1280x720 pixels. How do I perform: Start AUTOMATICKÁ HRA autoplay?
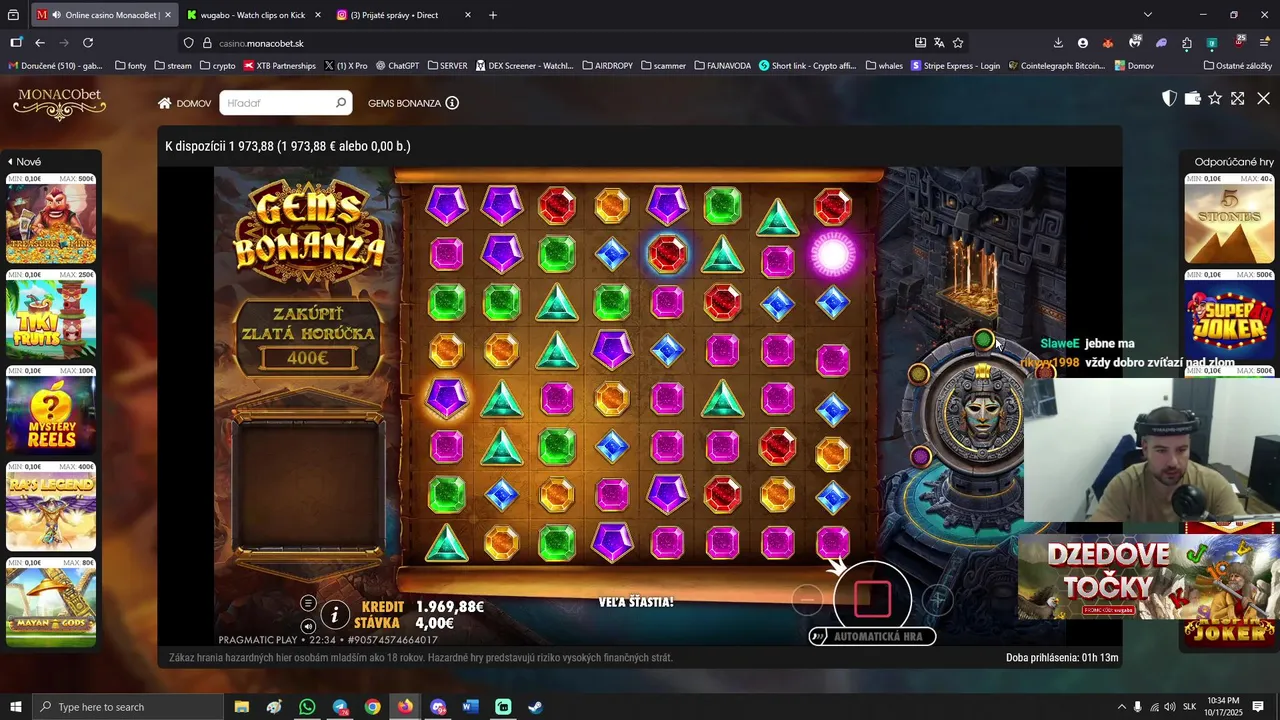[x=872, y=636]
